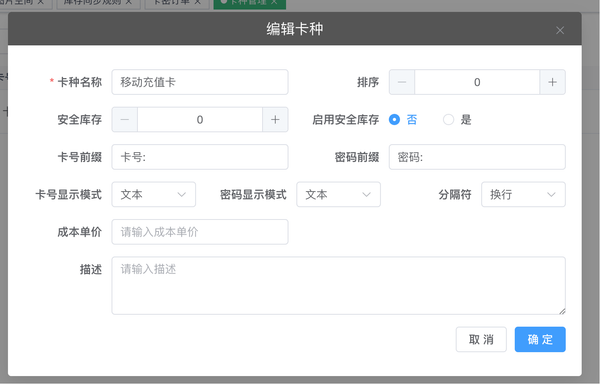Click the 确定 button

click(540, 339)
